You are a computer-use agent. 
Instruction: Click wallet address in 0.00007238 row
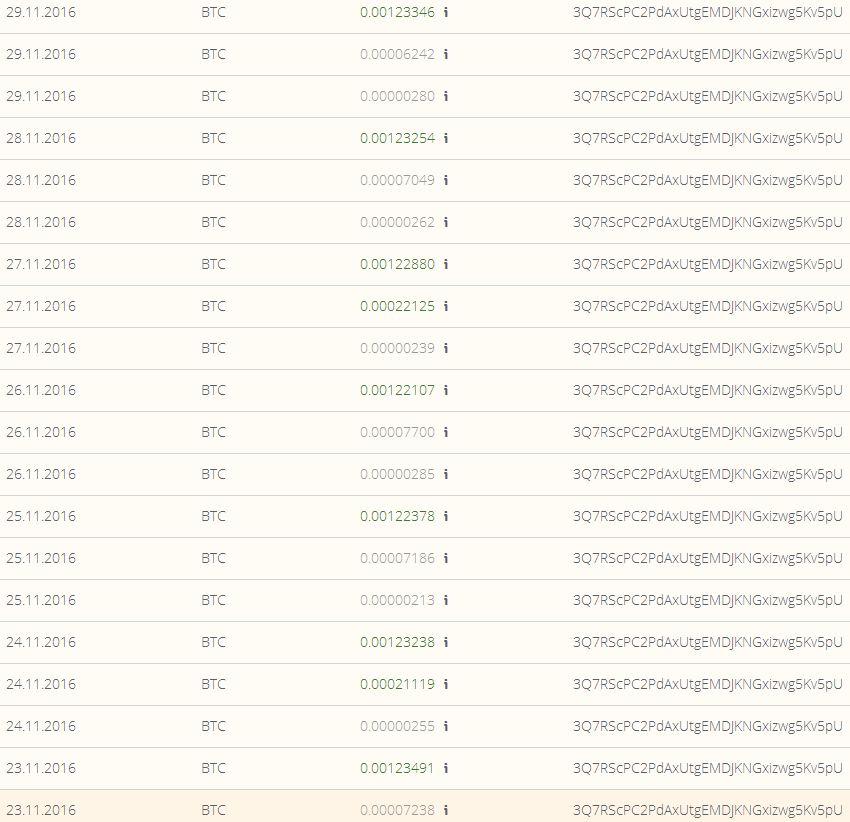pos(707,811)
